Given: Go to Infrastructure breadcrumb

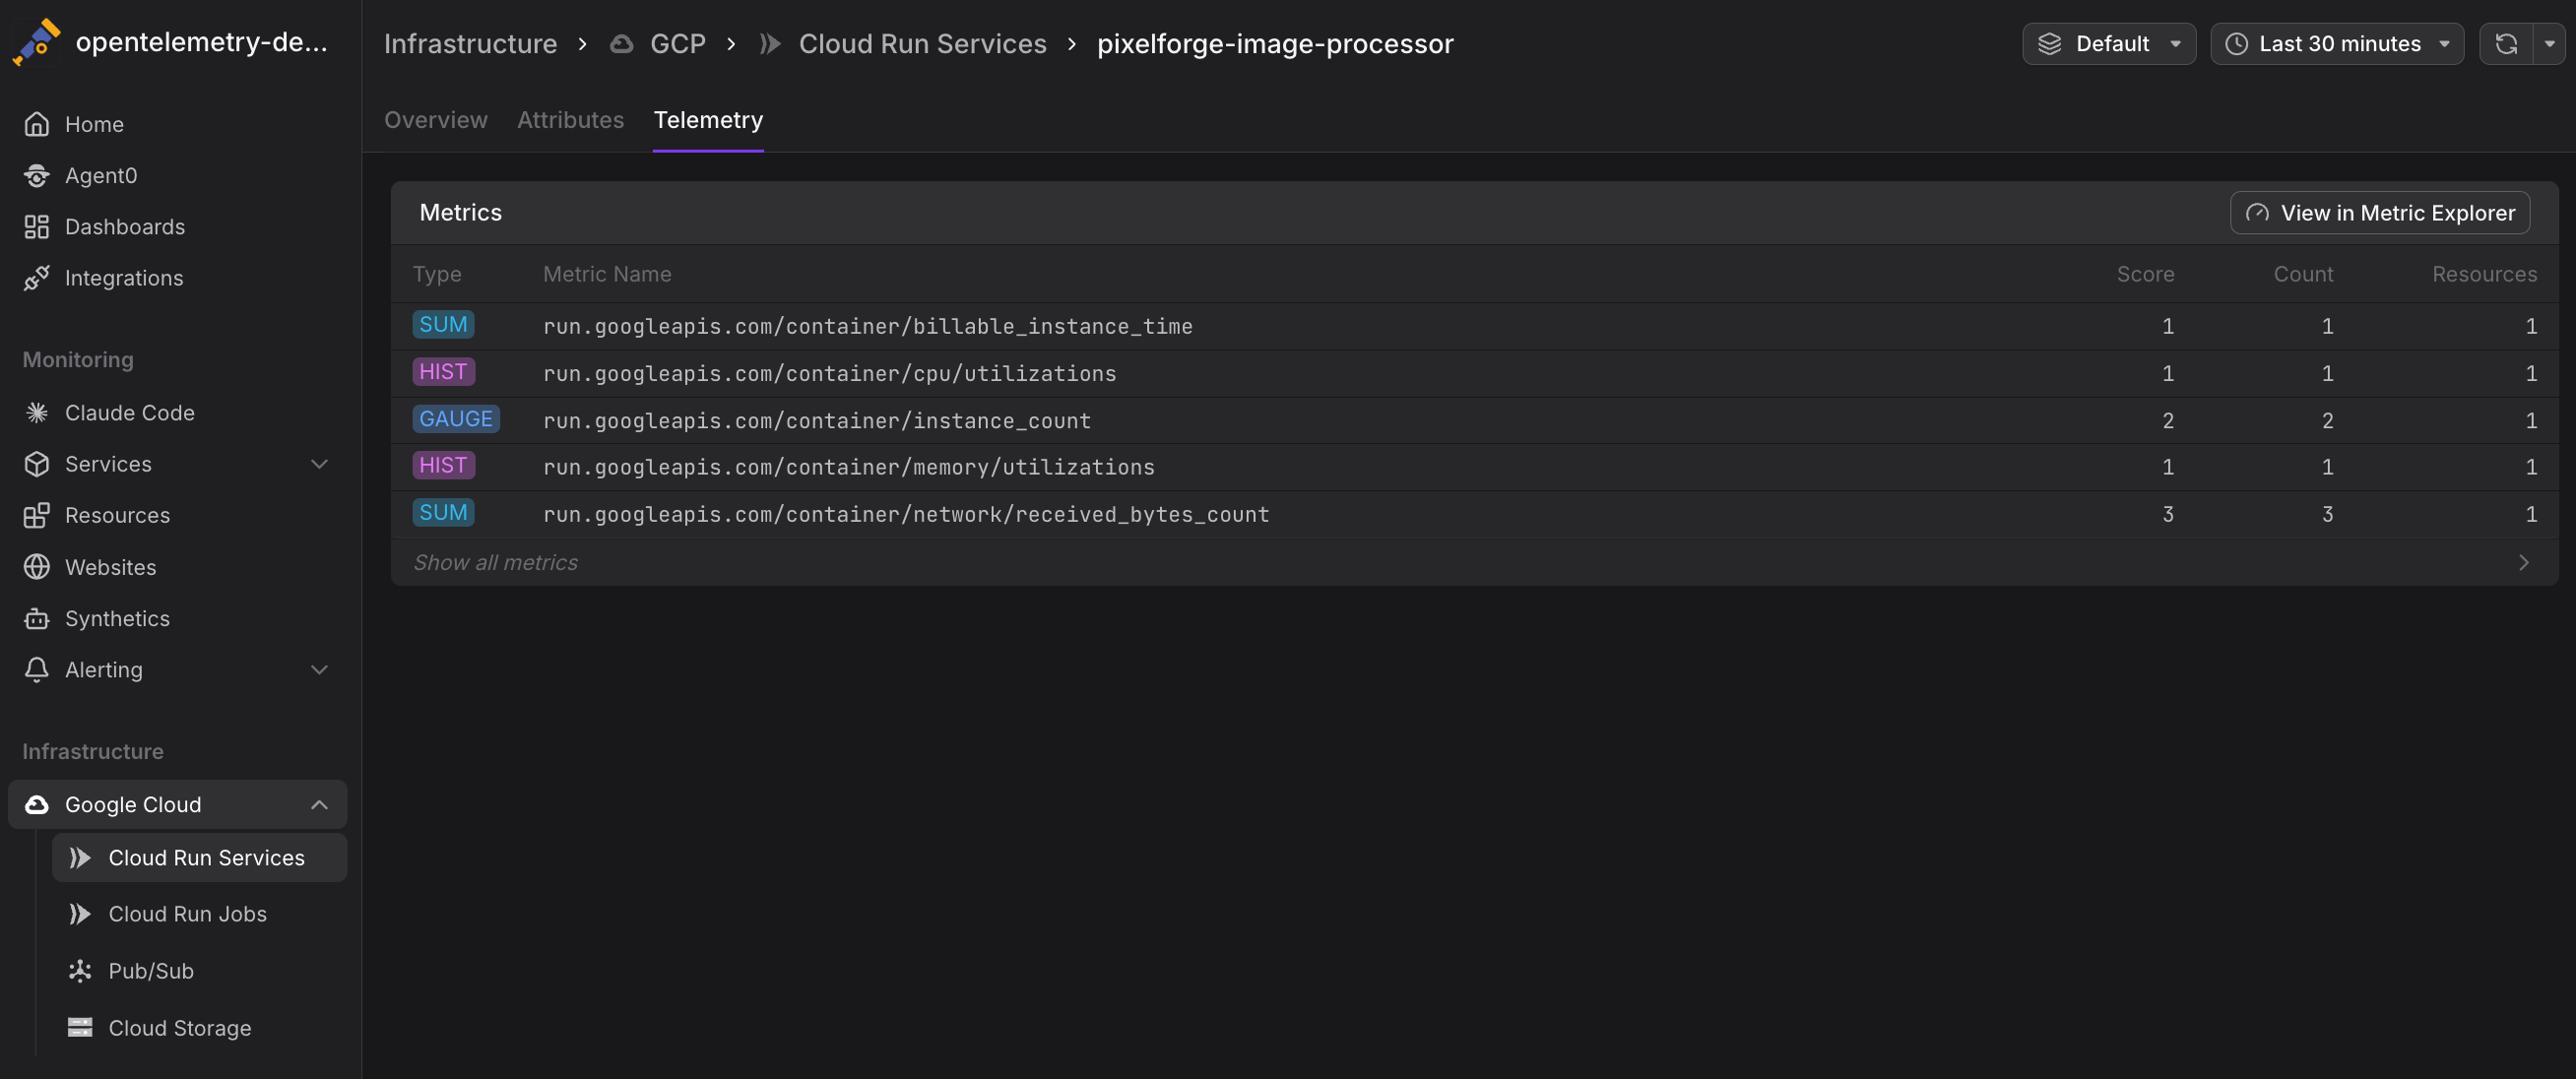Looking at the screenshot, I should pos(470,44).
